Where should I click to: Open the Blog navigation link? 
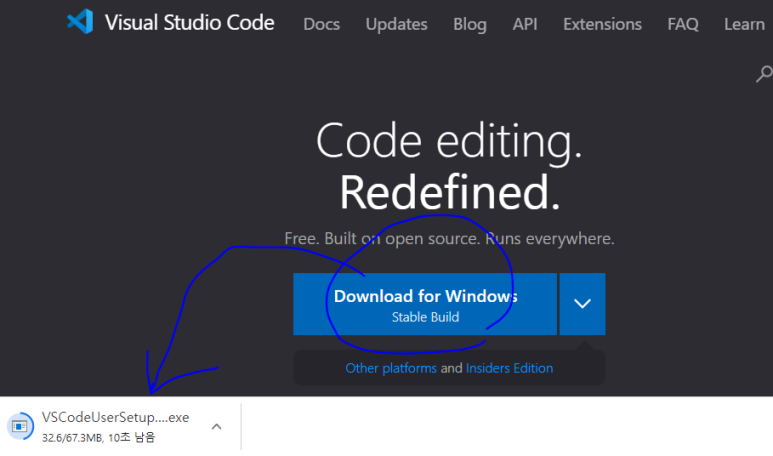click(470, 24)
